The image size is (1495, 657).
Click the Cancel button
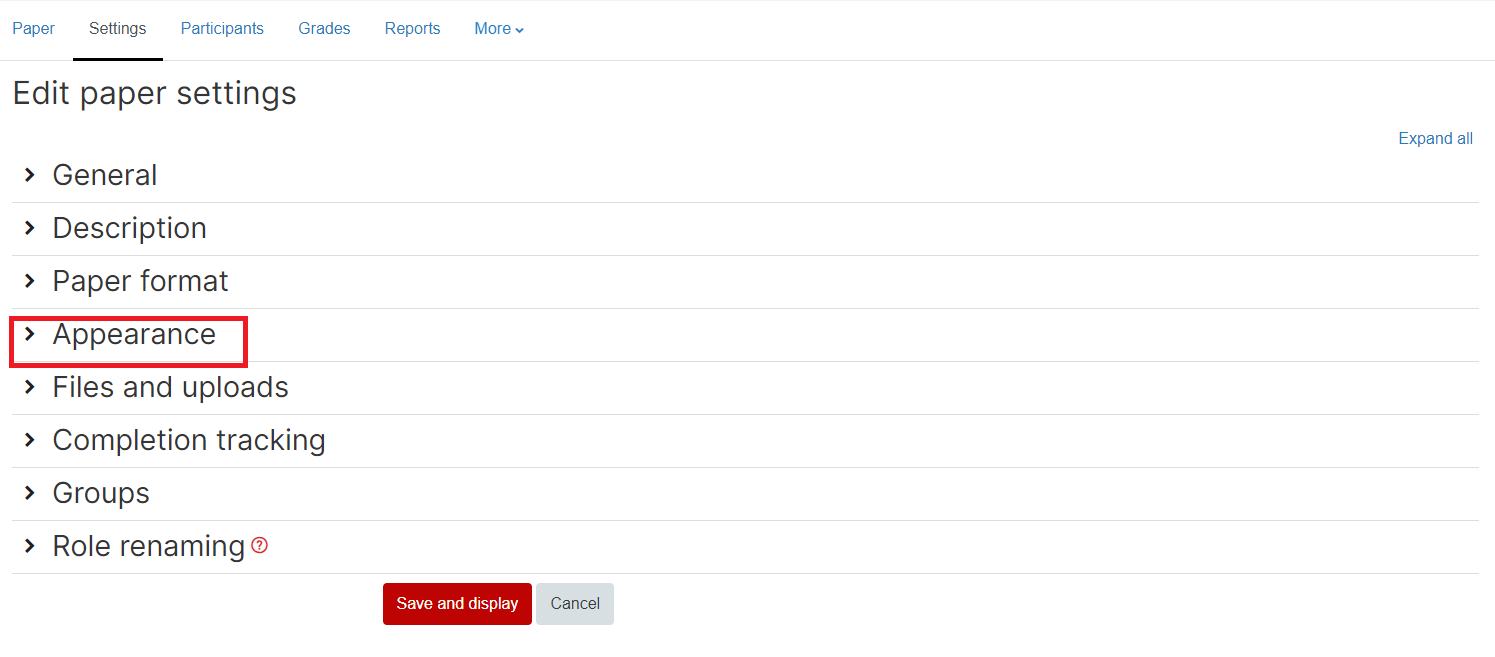click(575, 604)
